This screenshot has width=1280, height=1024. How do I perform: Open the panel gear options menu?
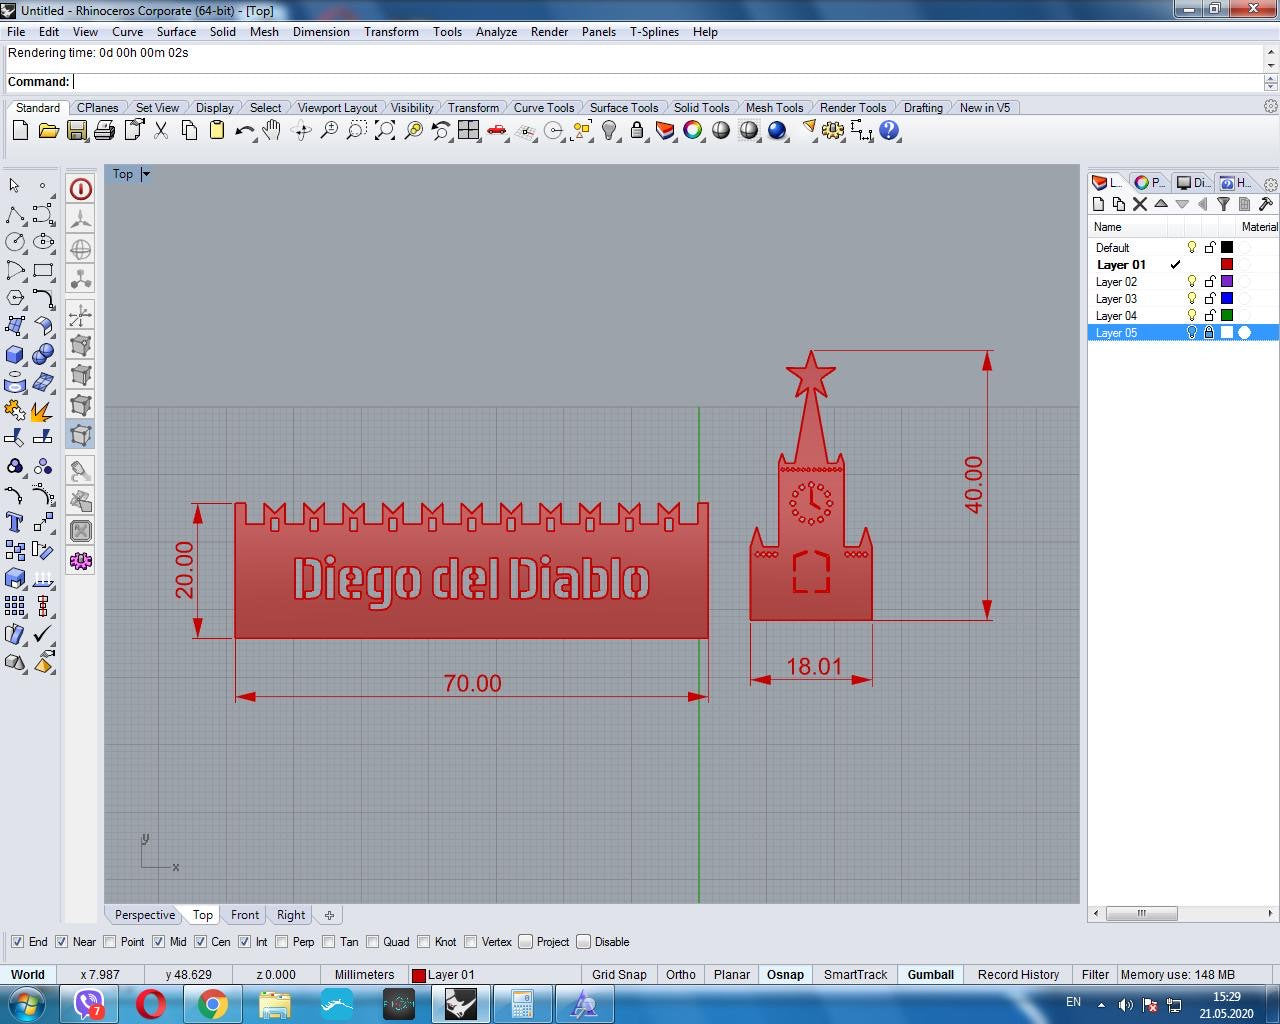point(1270,184)
